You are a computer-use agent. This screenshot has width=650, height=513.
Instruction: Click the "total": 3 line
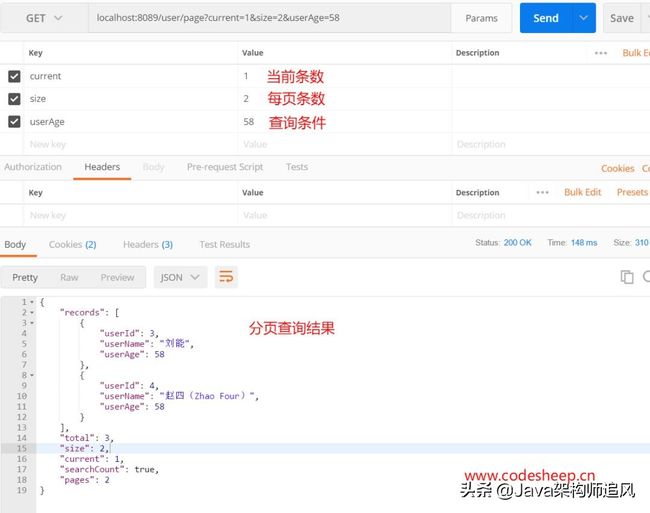(87, 438)
